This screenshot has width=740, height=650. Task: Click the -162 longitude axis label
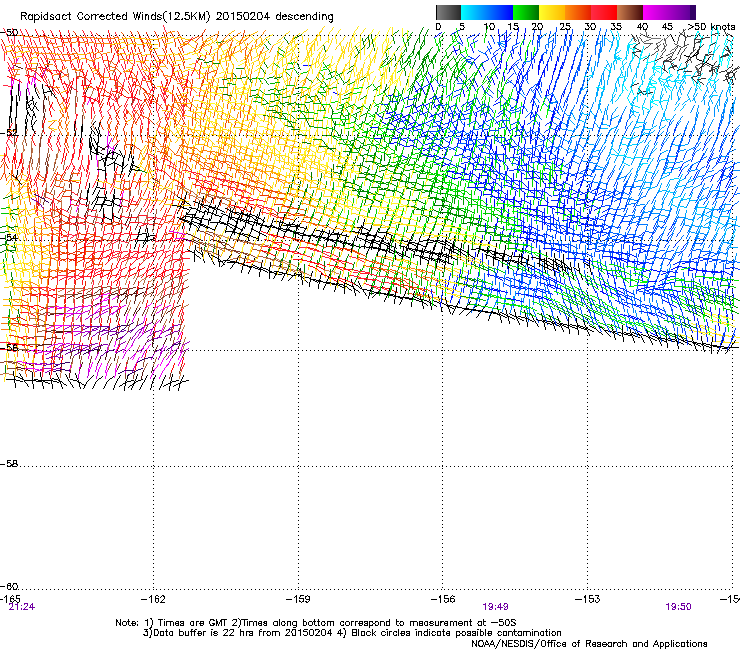(x=153, y=599)
